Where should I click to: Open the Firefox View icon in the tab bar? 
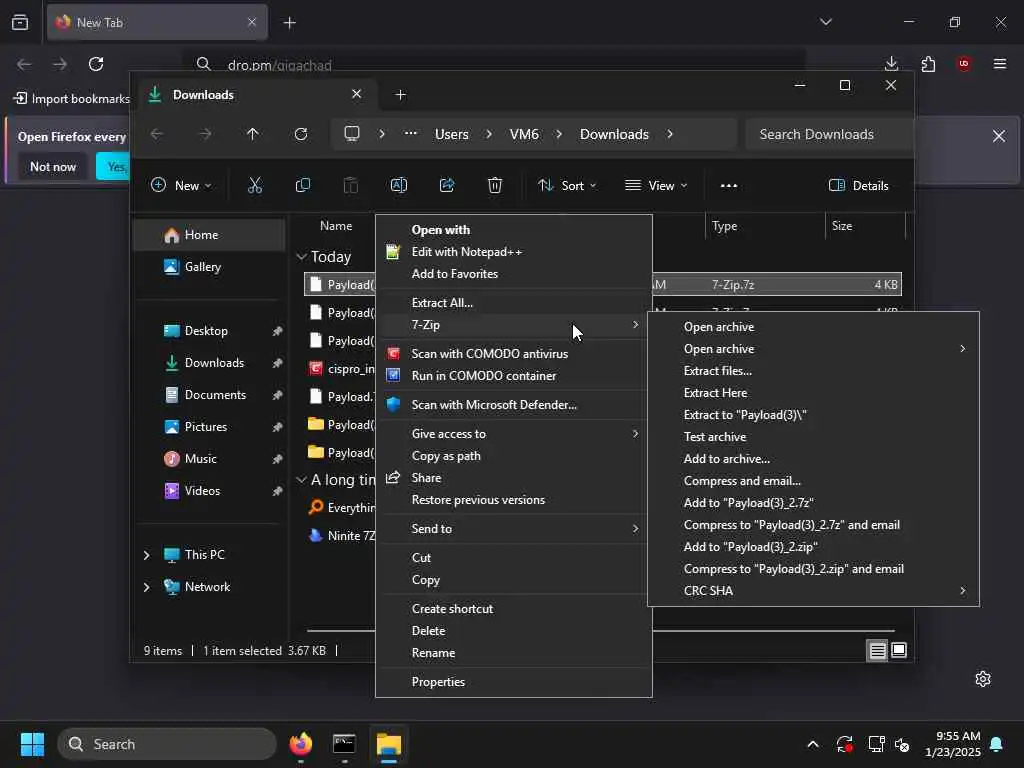tap(20, 22)
